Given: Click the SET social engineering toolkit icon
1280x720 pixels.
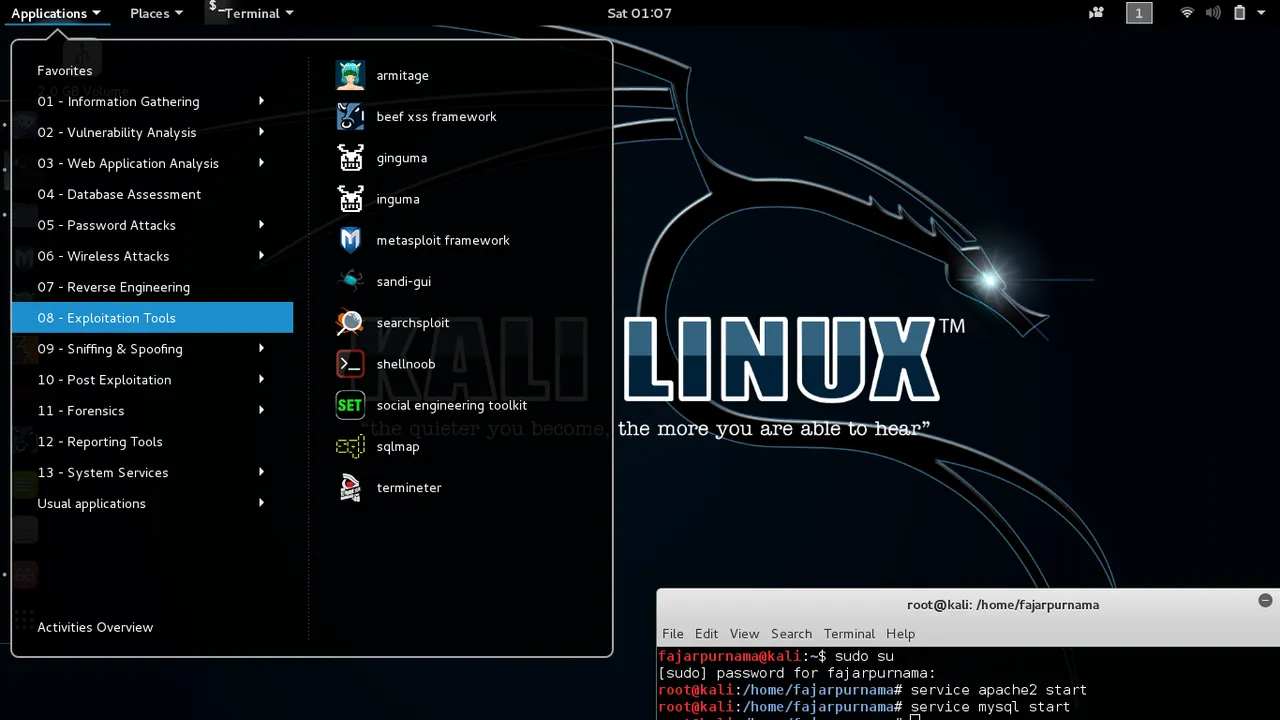Looking at the screenshot, I should pos(350,405).
